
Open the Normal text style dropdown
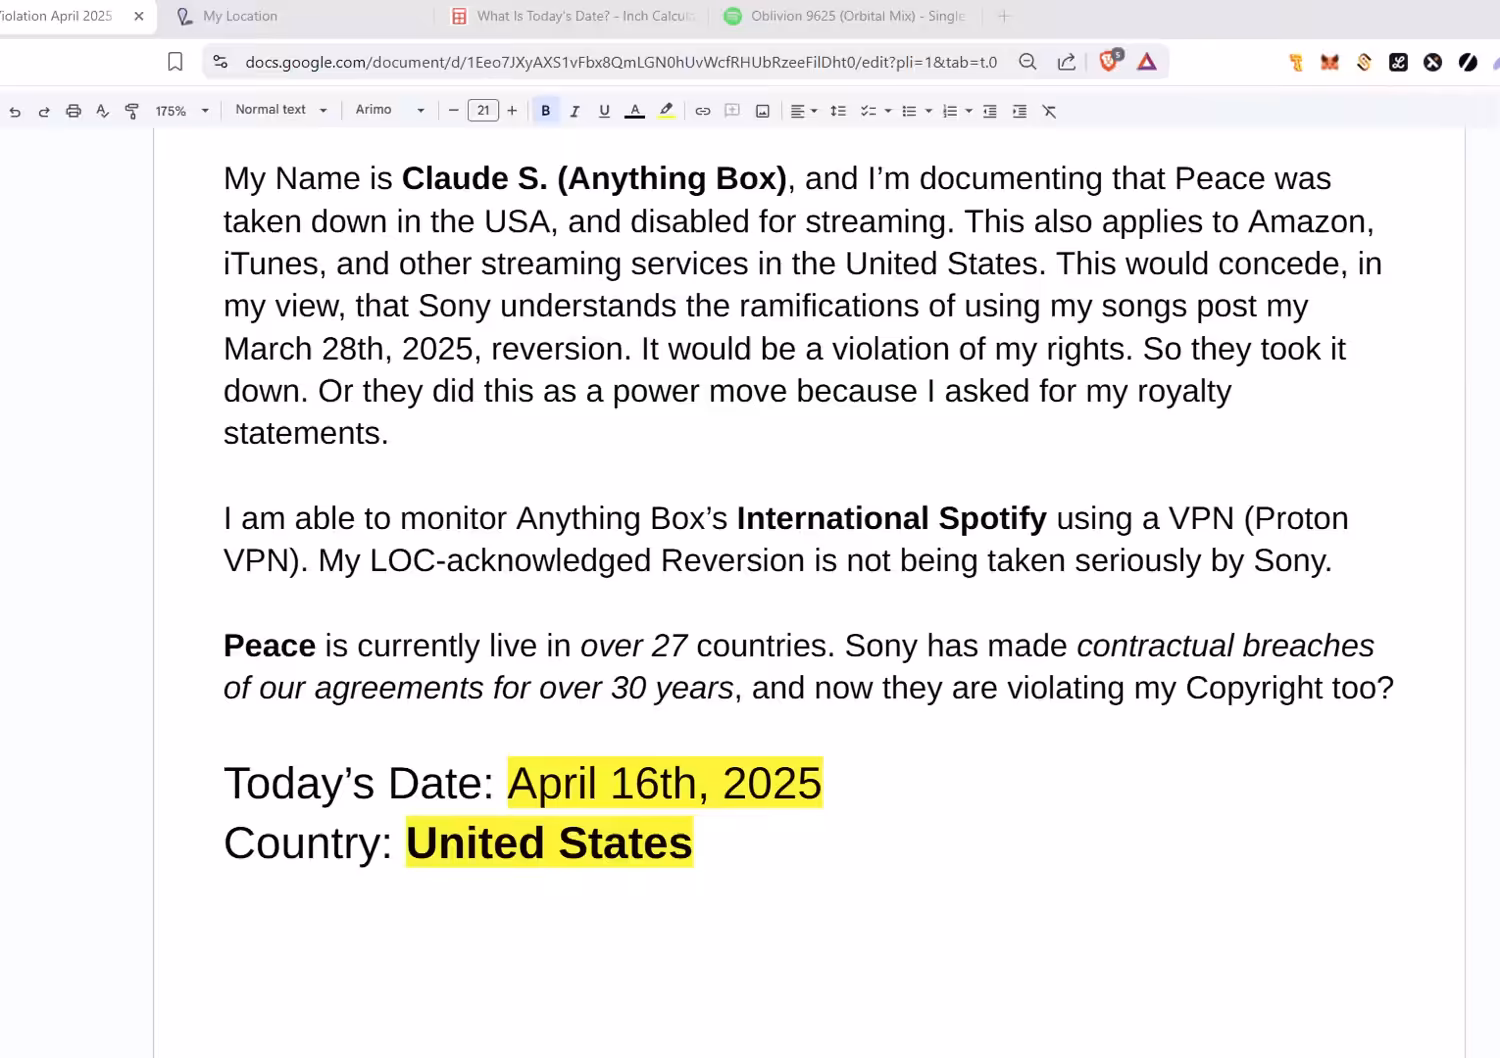[x=281, y=110]
